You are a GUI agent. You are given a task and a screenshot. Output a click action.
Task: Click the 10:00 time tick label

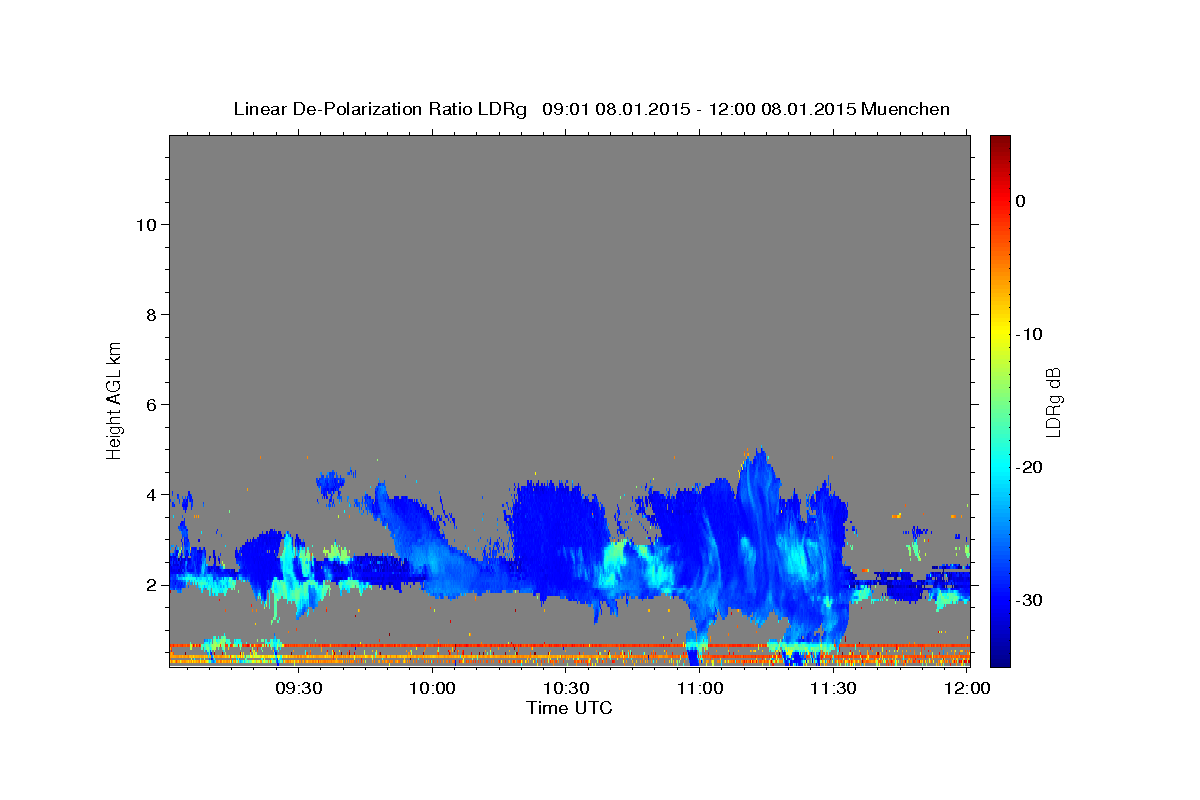(x=433, y=688)
